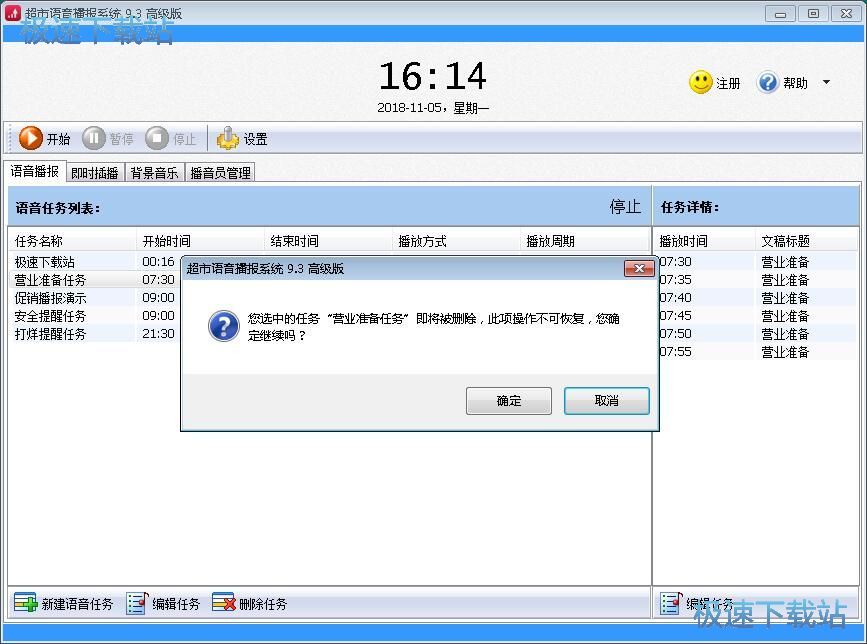Image resolution: width=867 pixels, height=644 pixels.
Task: Click the Stop (停止) toolbar icon
Action: click(x=156, y=138)
